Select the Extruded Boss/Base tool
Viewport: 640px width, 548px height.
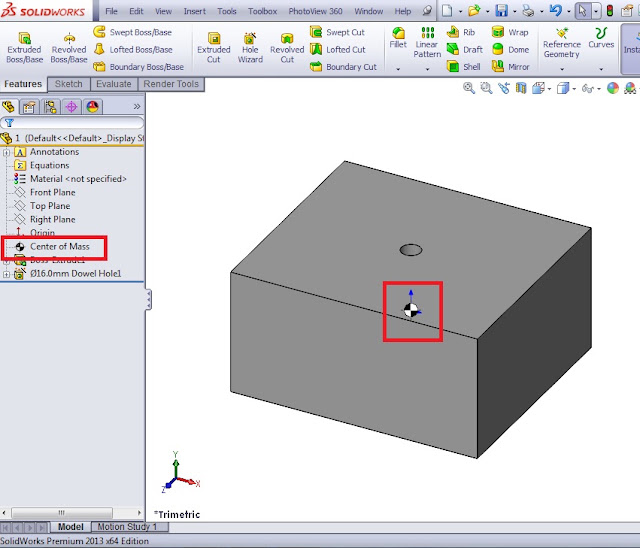[24, 48]
